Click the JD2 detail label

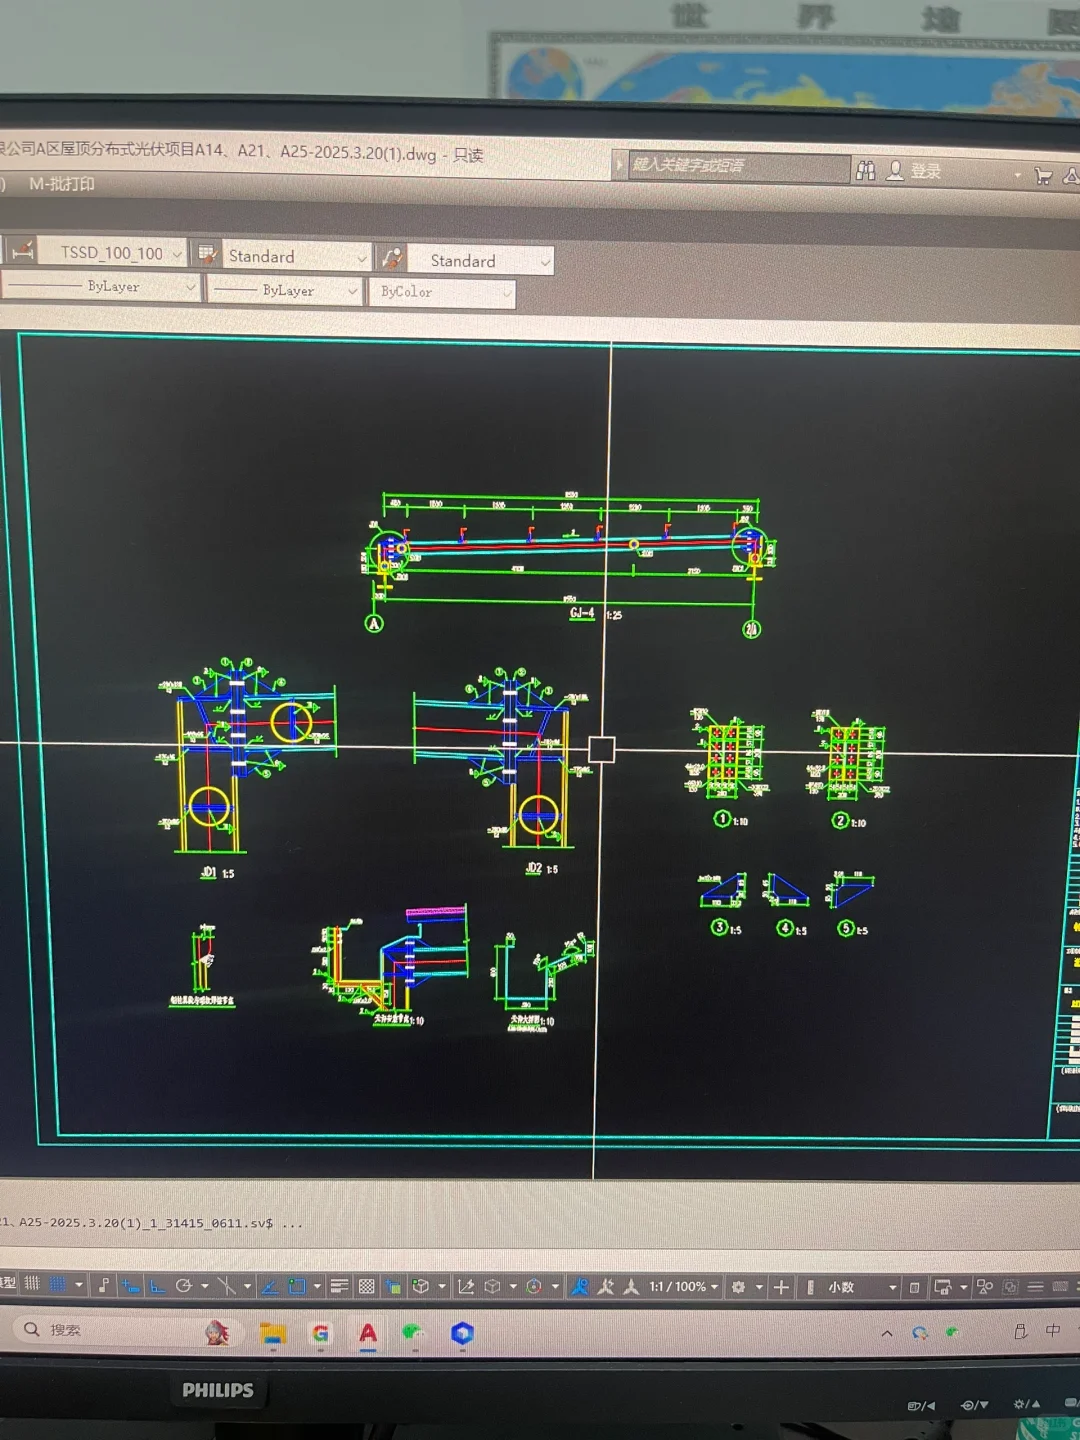coord(534,868)
